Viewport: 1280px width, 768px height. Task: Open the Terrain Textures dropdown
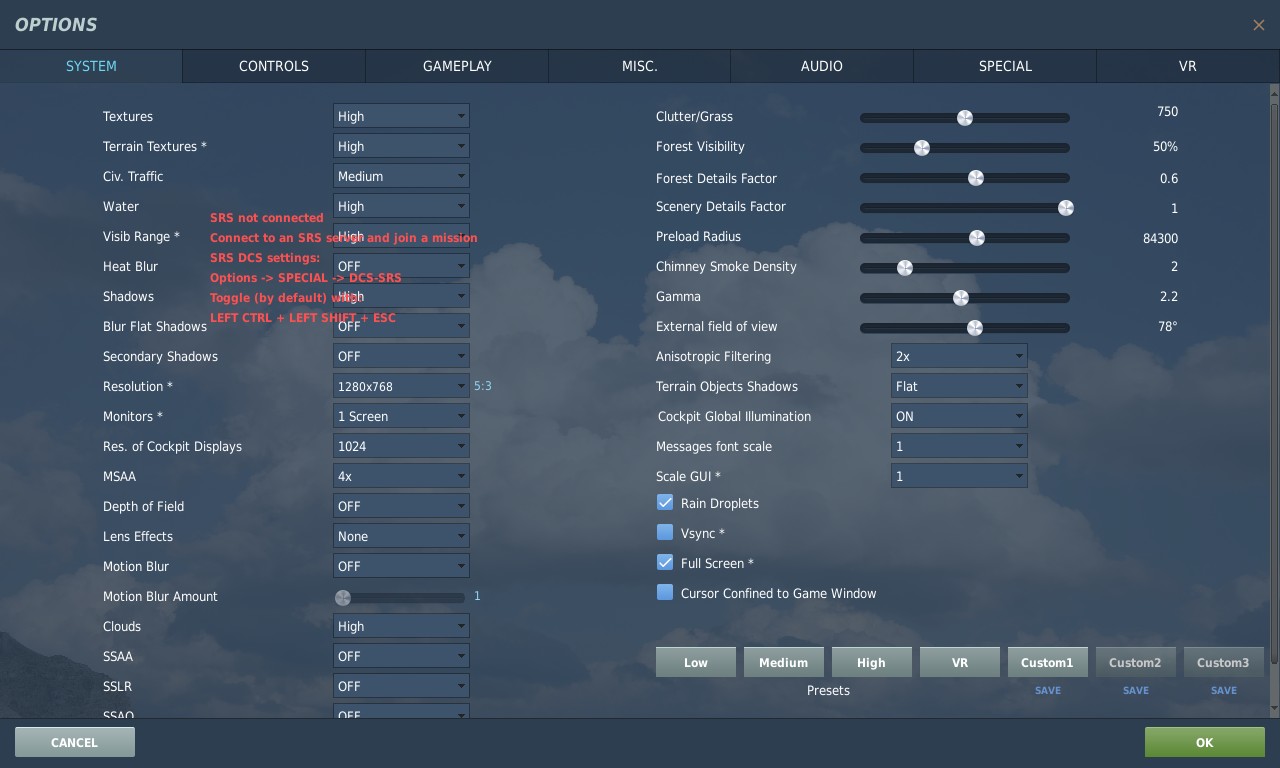coord(401,146)
